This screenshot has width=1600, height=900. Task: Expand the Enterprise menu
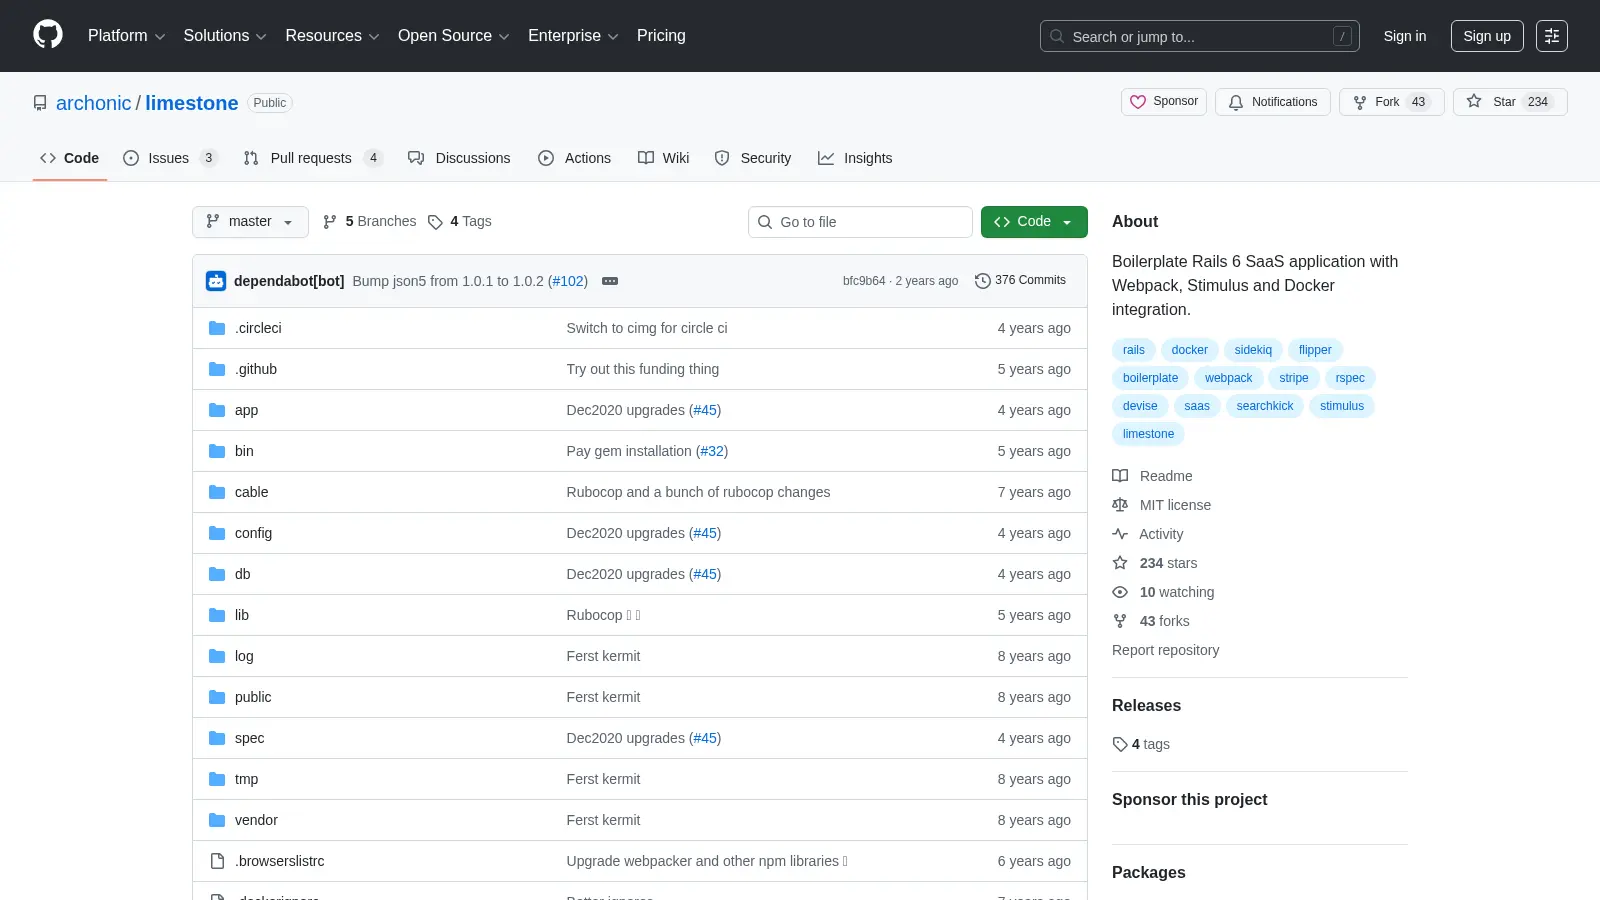[x=573, y=36]
